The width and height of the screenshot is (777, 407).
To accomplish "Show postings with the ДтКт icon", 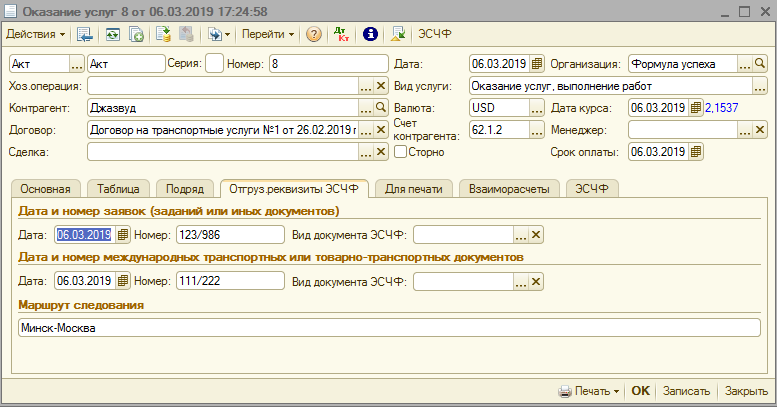I will pyautogui.click(x=341, y=34).
